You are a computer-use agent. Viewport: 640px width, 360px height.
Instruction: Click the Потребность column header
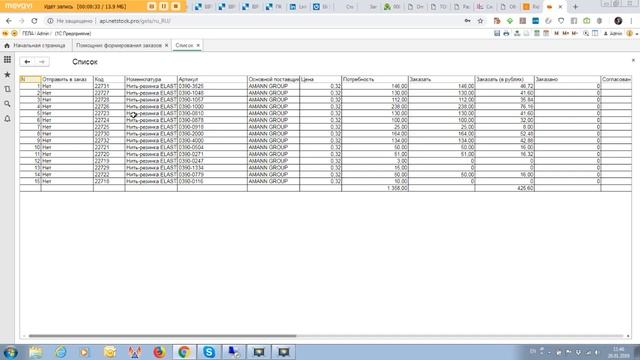(375, 79)
